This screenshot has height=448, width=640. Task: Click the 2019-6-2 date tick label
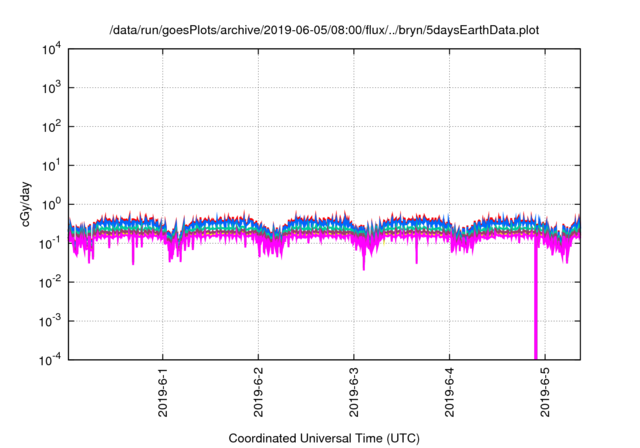258,392
